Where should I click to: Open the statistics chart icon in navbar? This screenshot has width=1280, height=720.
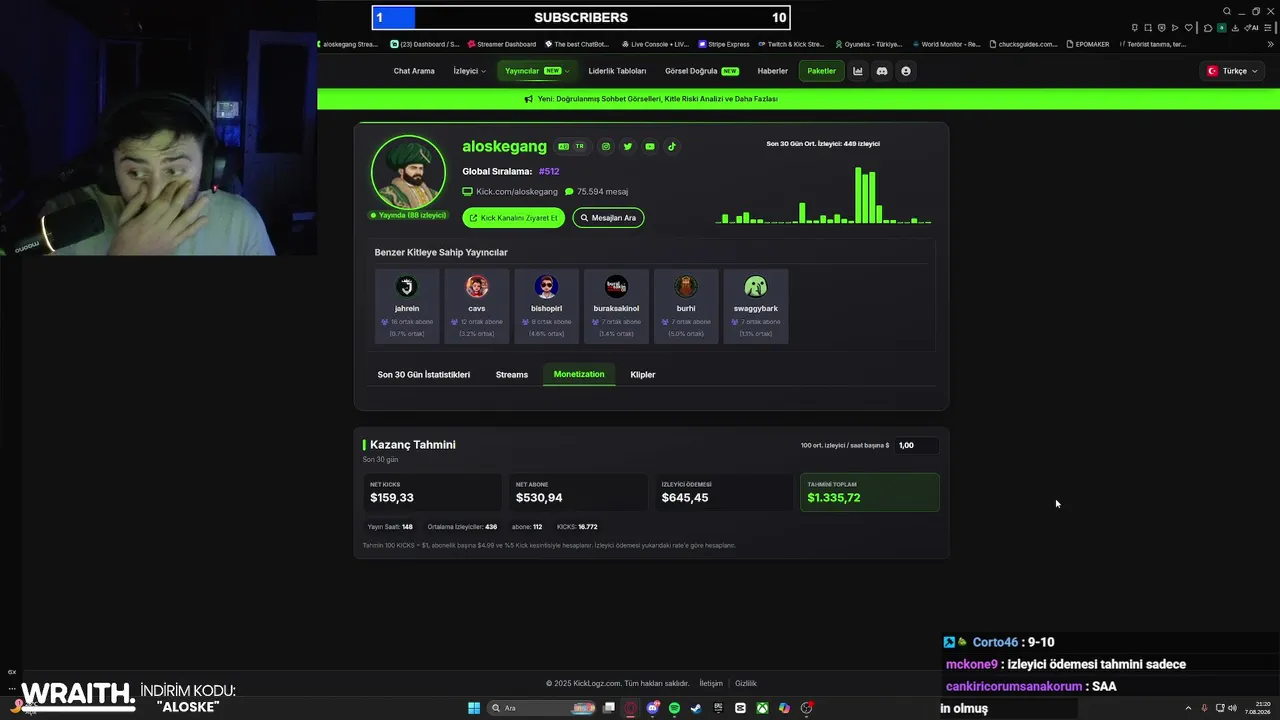click(x=857, y=71)
